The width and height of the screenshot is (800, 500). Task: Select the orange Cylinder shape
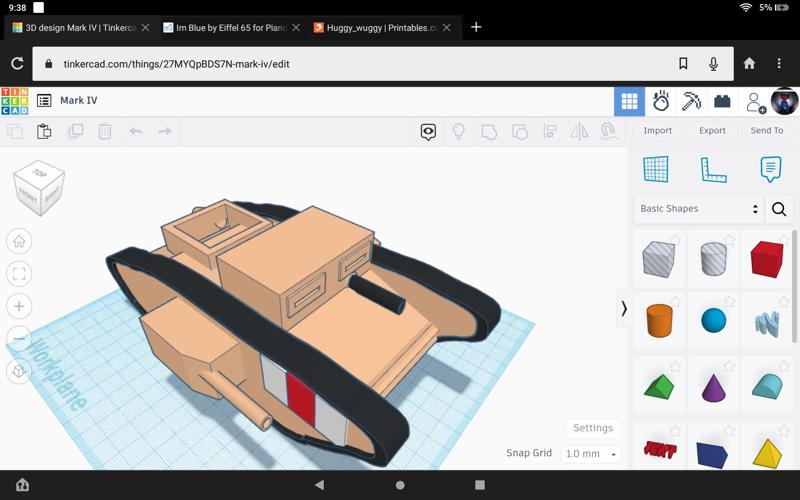click(x=659, y=321)
